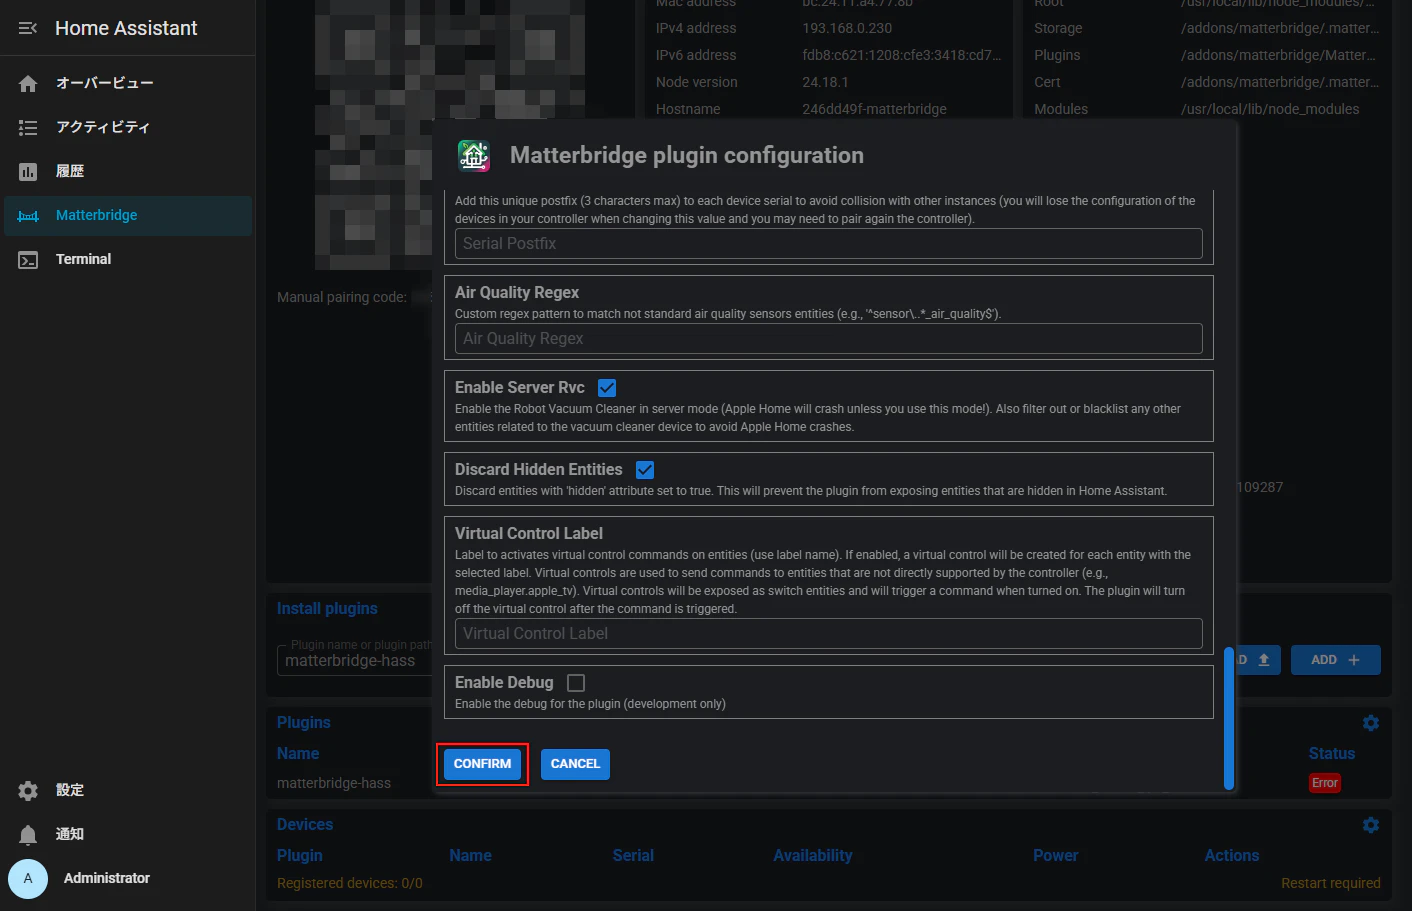The image size is (1412, 911).
Task: Click the Power column header
Action: pyautogui.click(x=1056, y=856)
